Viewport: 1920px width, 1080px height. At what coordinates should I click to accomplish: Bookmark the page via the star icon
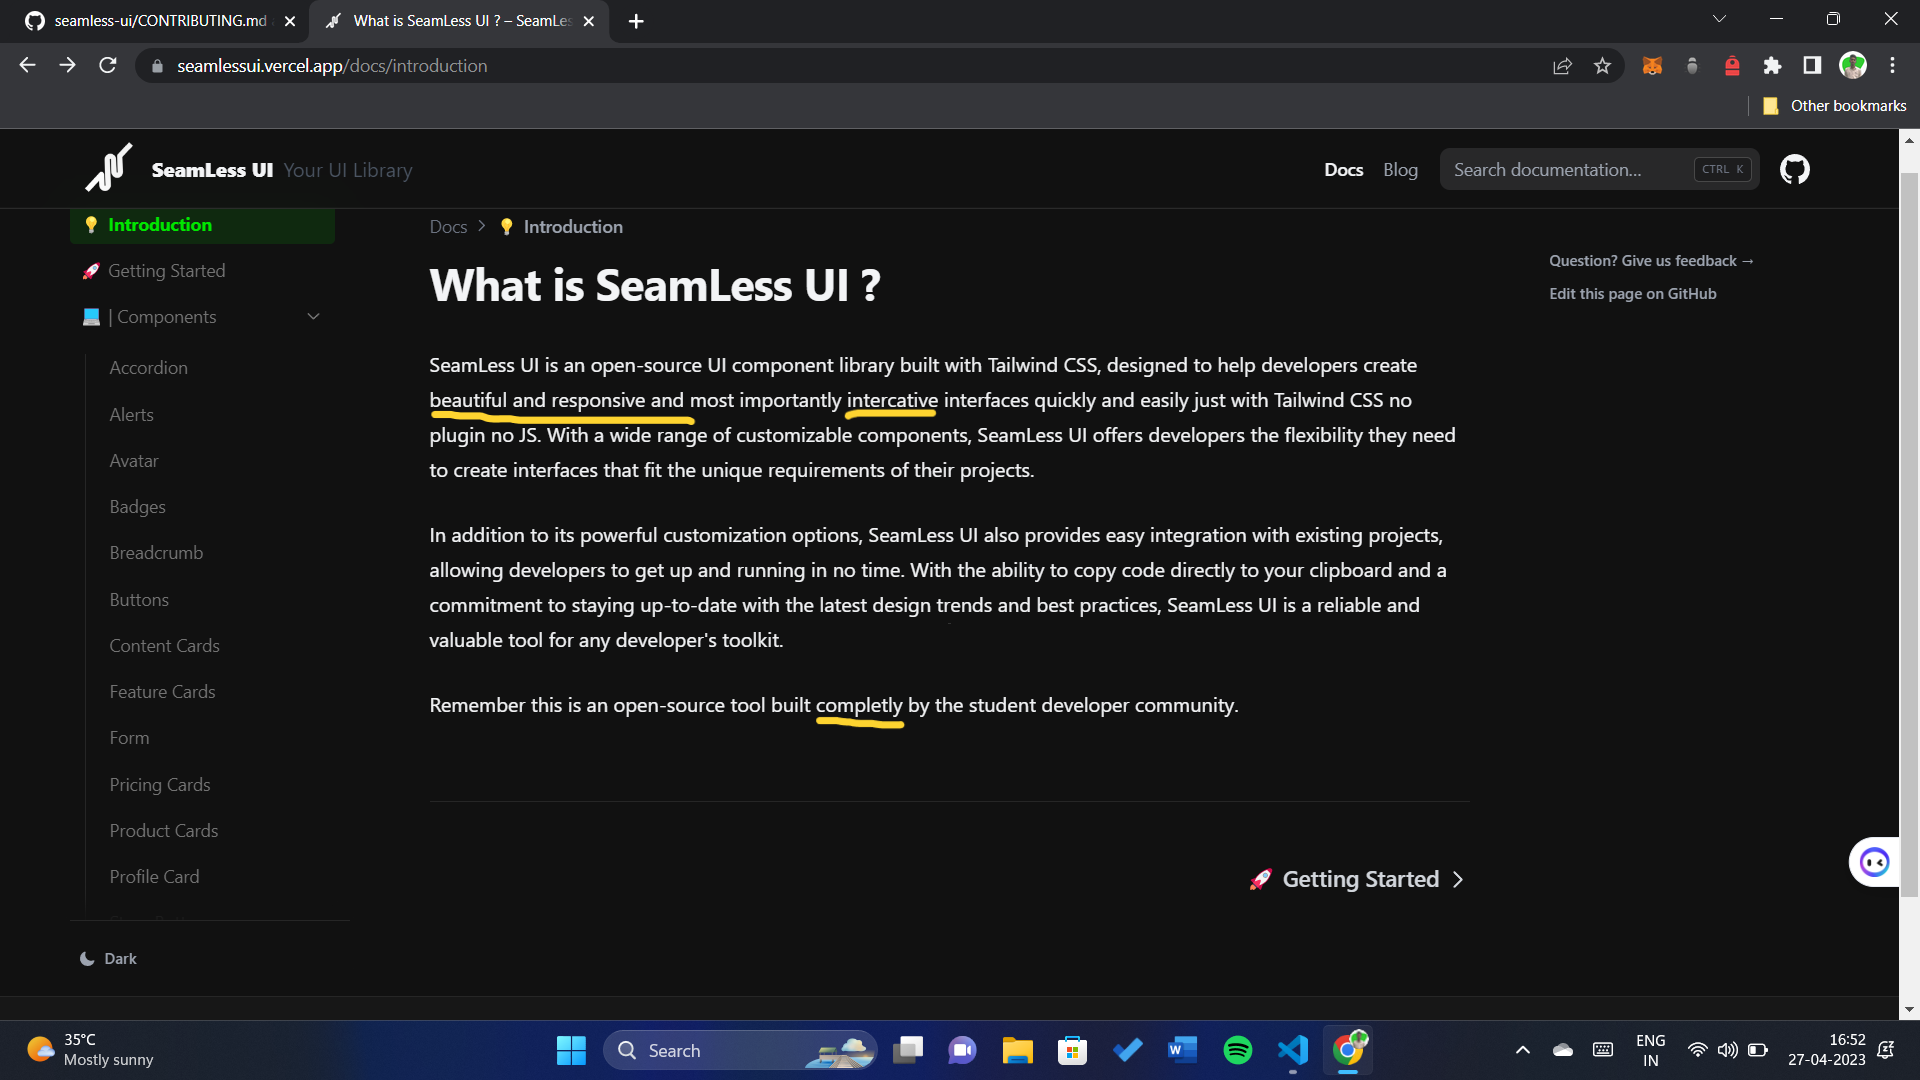[1602, 65]
